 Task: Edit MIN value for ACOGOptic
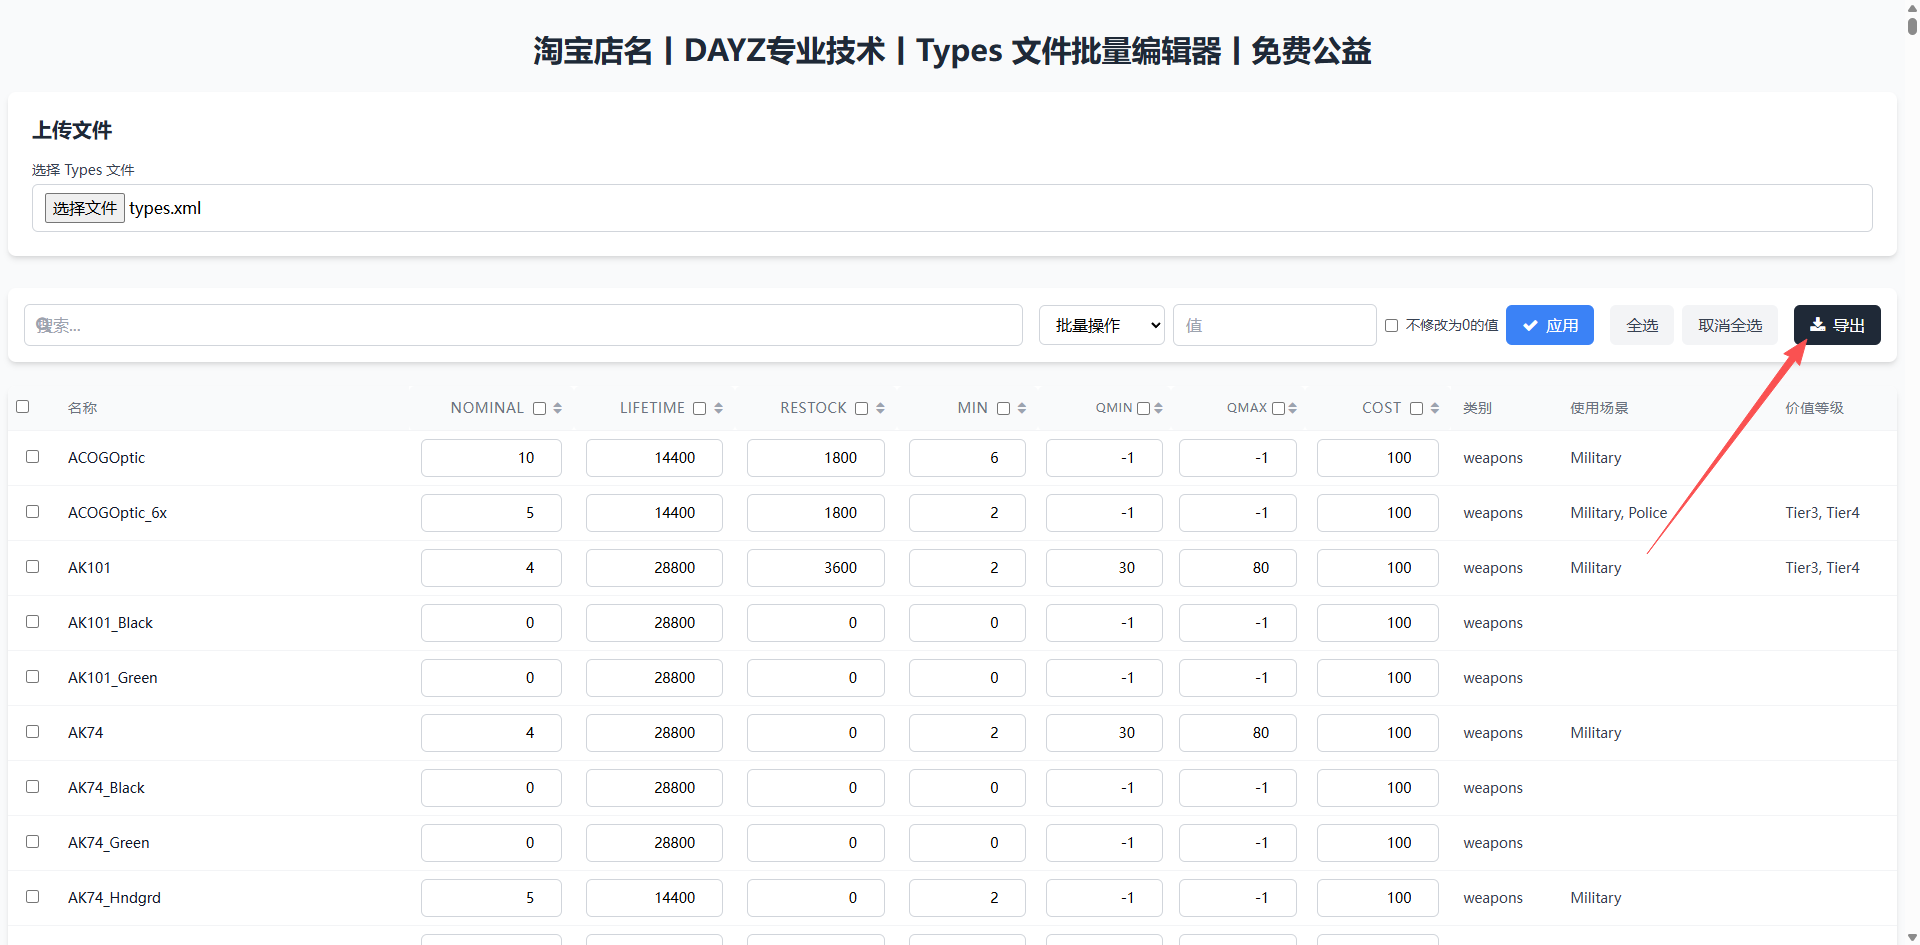point(967,458)
